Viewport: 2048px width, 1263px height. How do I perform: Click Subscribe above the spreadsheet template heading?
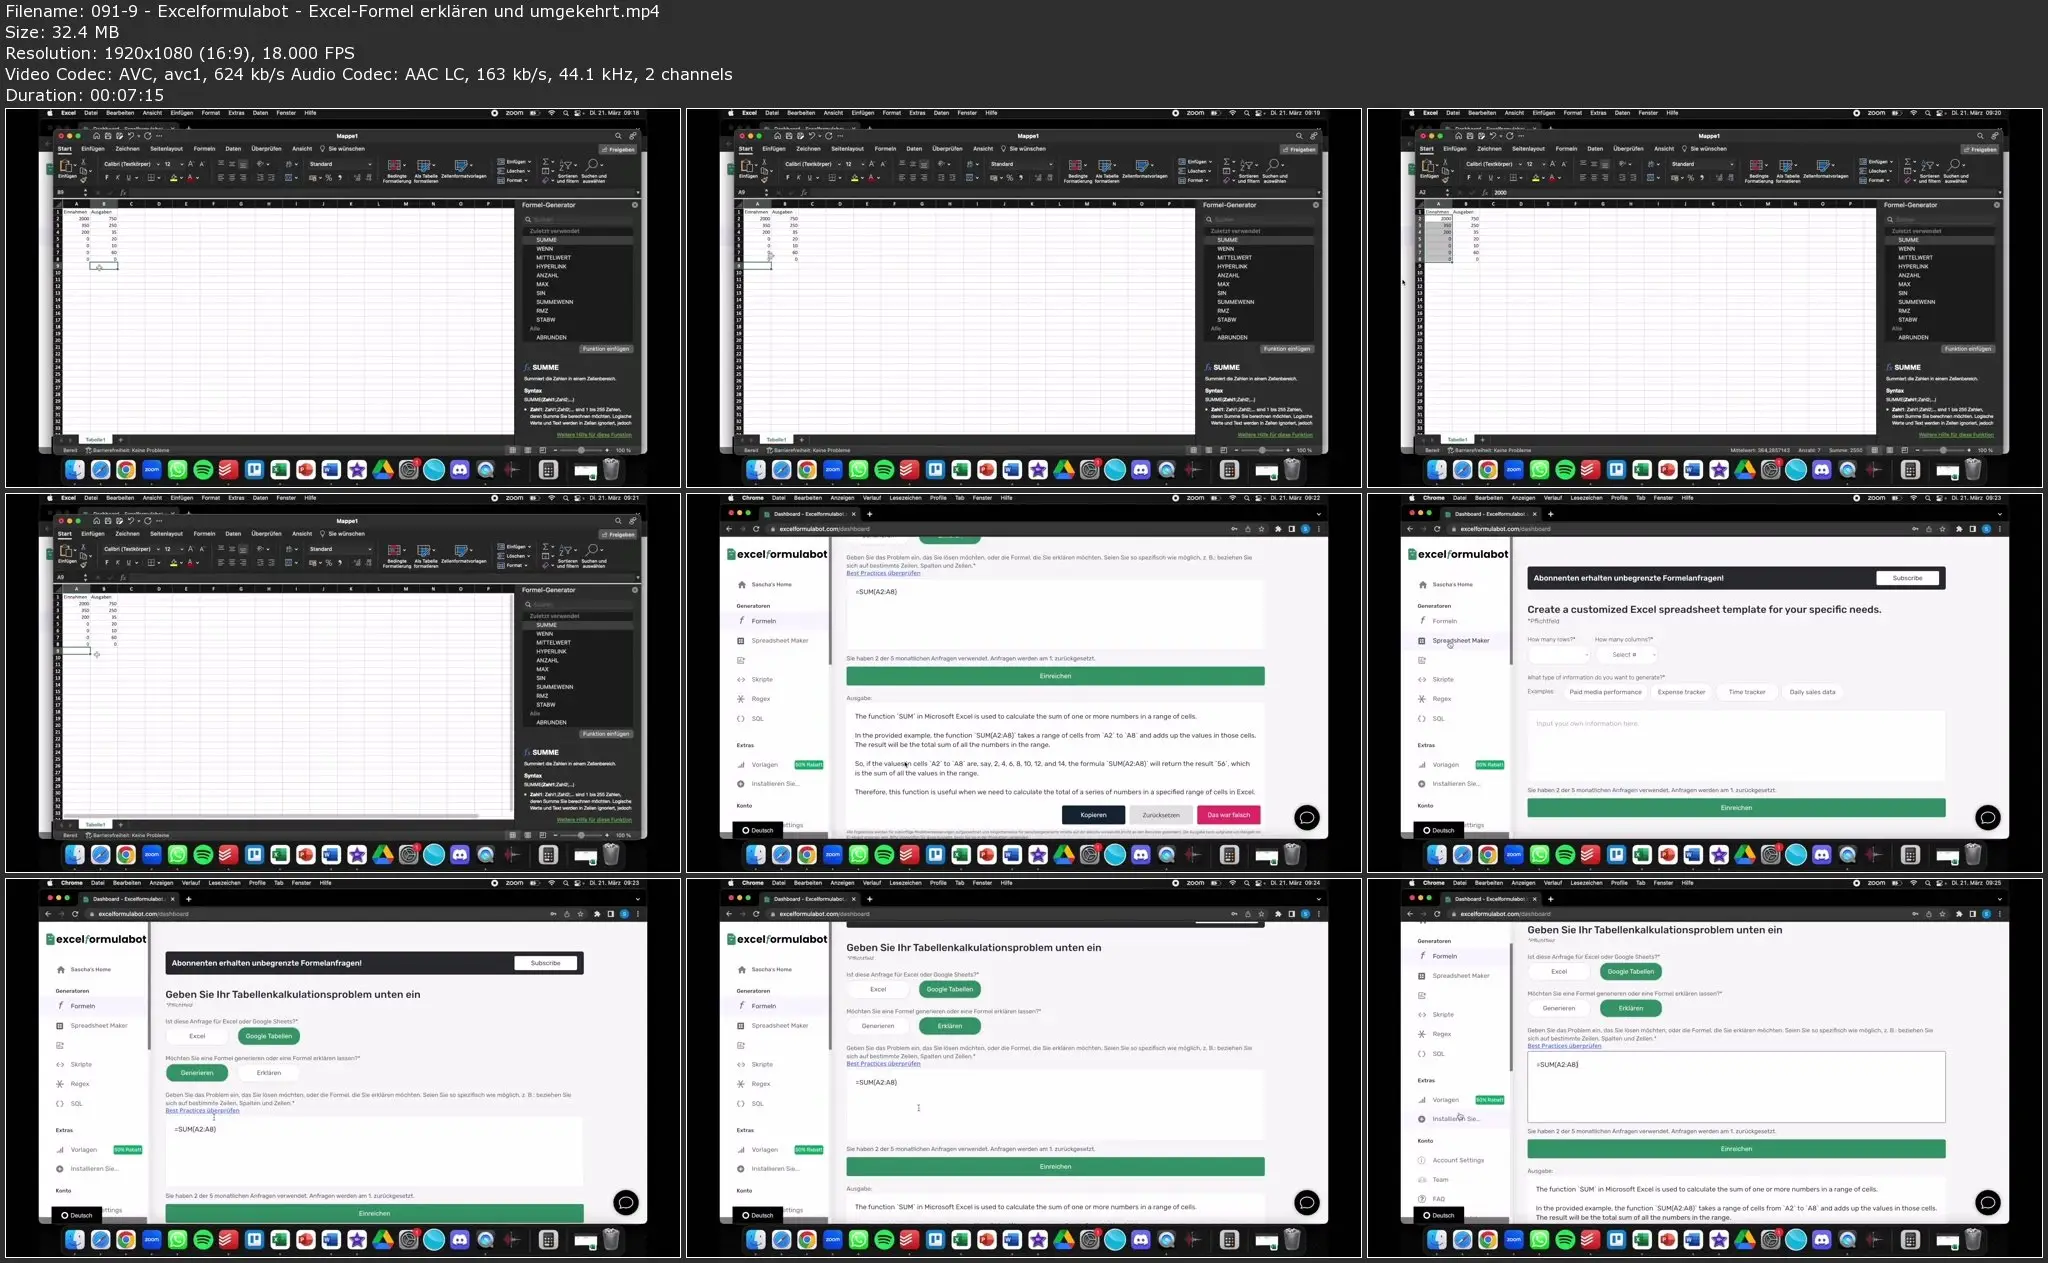[1907, 578]
